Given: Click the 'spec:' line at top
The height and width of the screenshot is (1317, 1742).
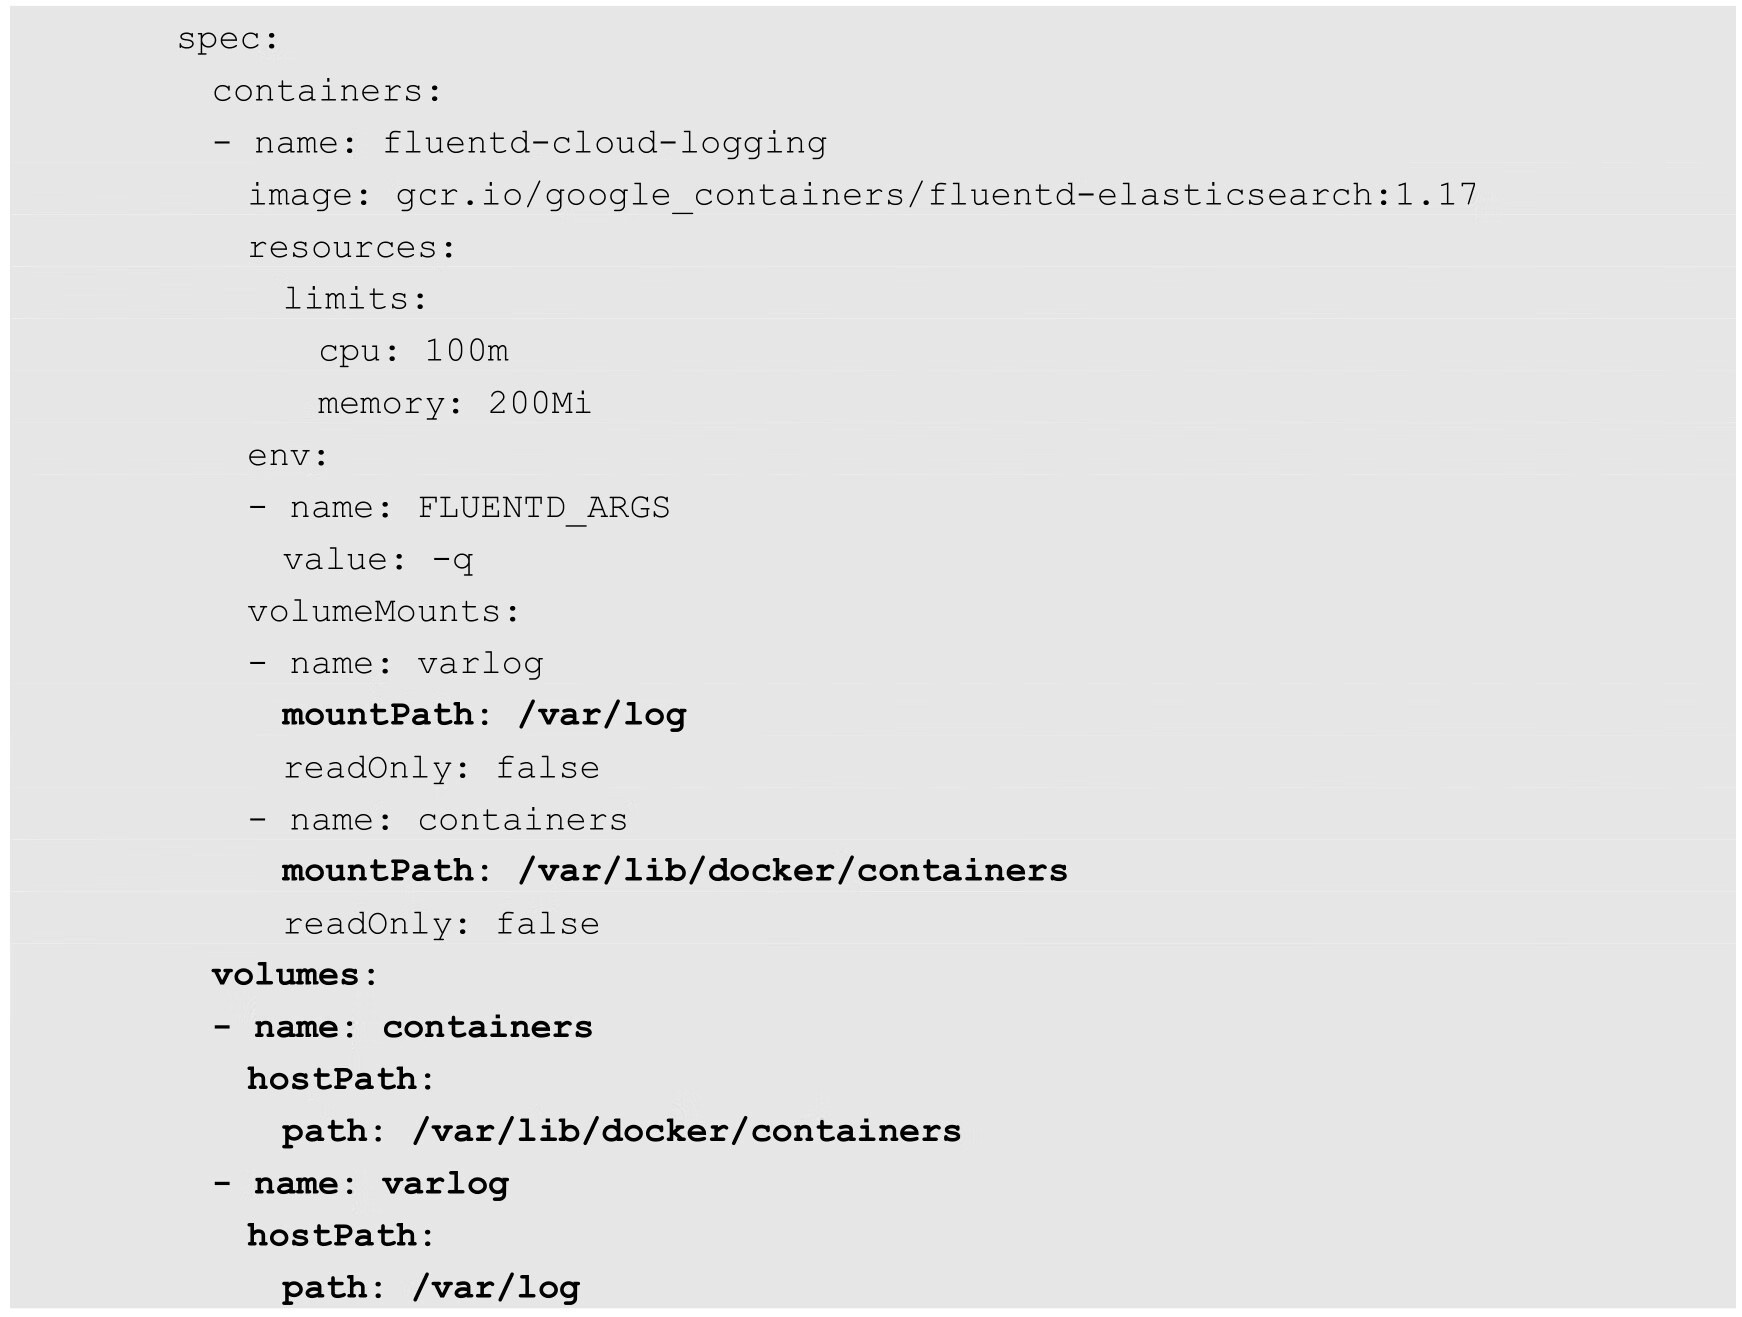Looking at the screenshot, I should (x=228, y=39).
